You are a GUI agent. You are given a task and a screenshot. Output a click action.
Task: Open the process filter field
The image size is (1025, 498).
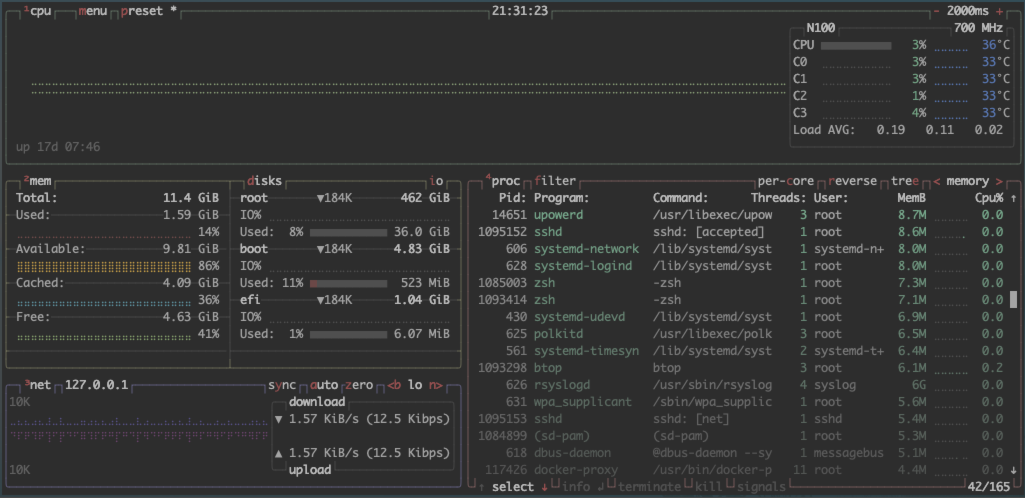(555, 181)
